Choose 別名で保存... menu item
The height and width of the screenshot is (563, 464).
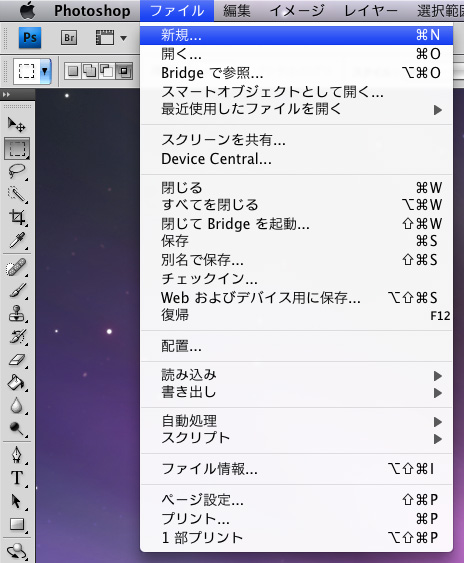coord(296,260)
